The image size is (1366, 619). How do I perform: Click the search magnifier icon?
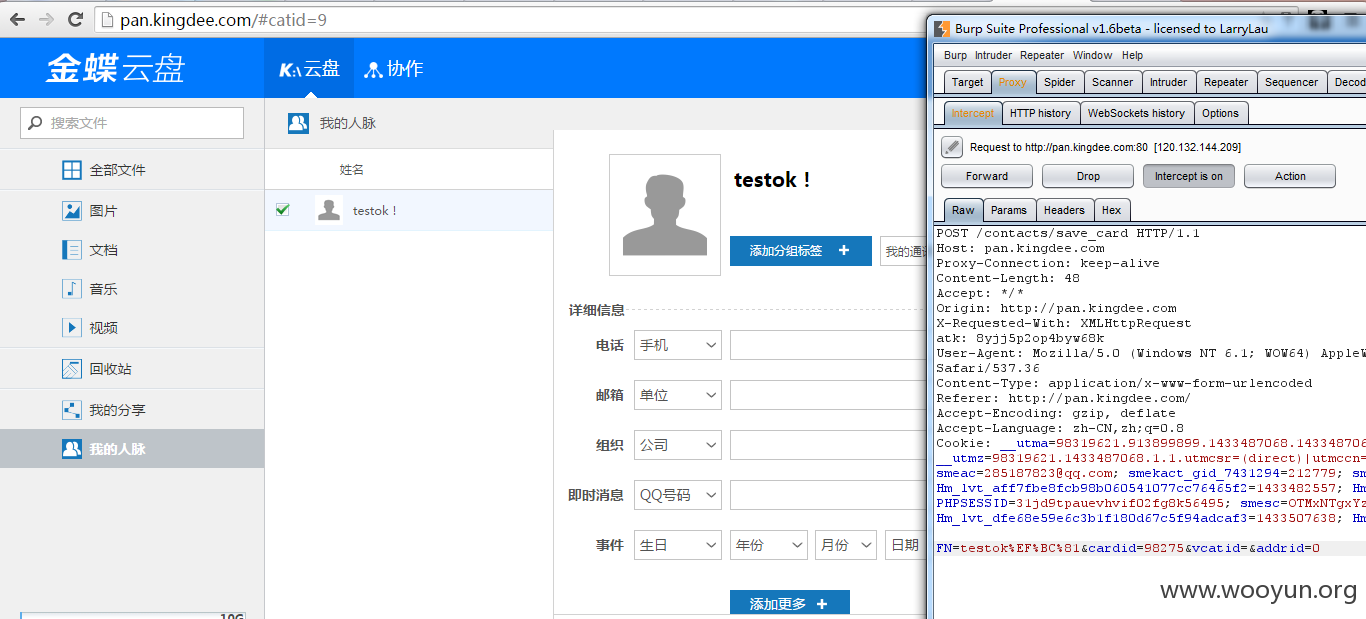(x=36, y=123)
